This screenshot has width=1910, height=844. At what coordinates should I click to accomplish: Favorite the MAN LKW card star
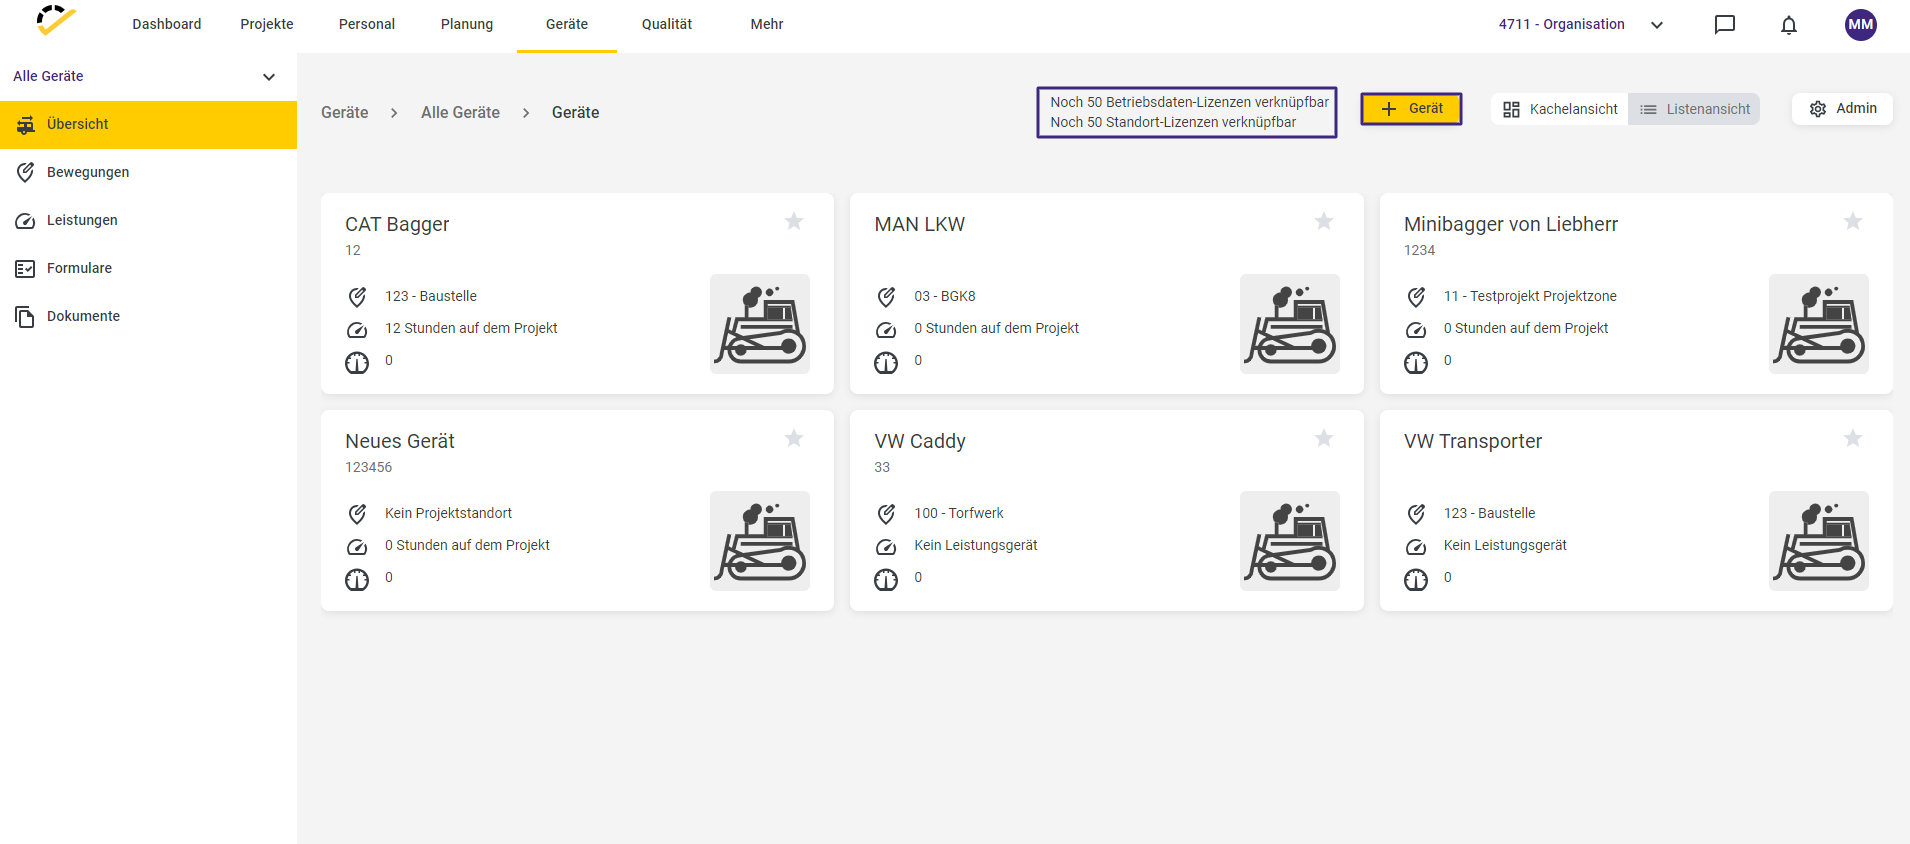[1324, 221]
